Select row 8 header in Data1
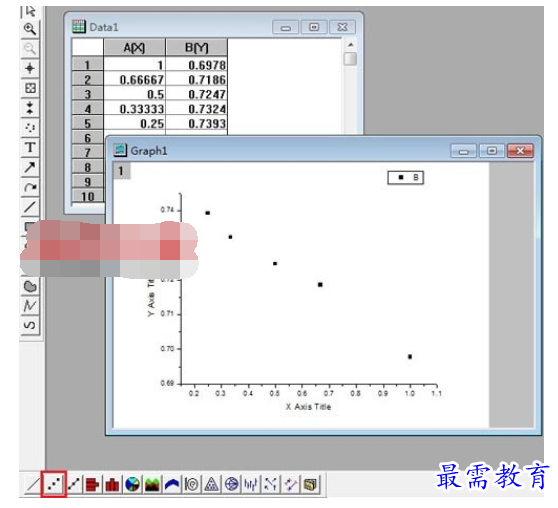 point(88,167)
